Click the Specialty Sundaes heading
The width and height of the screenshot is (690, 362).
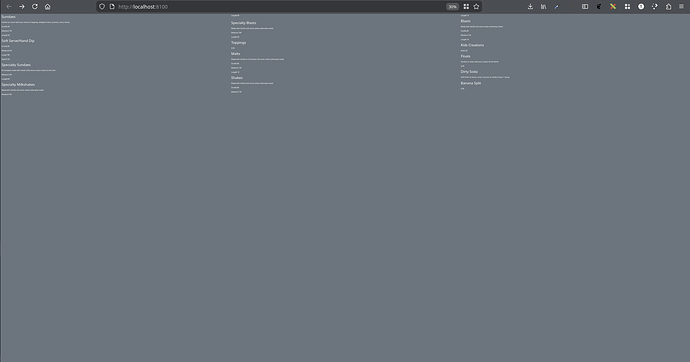(16, 65)
